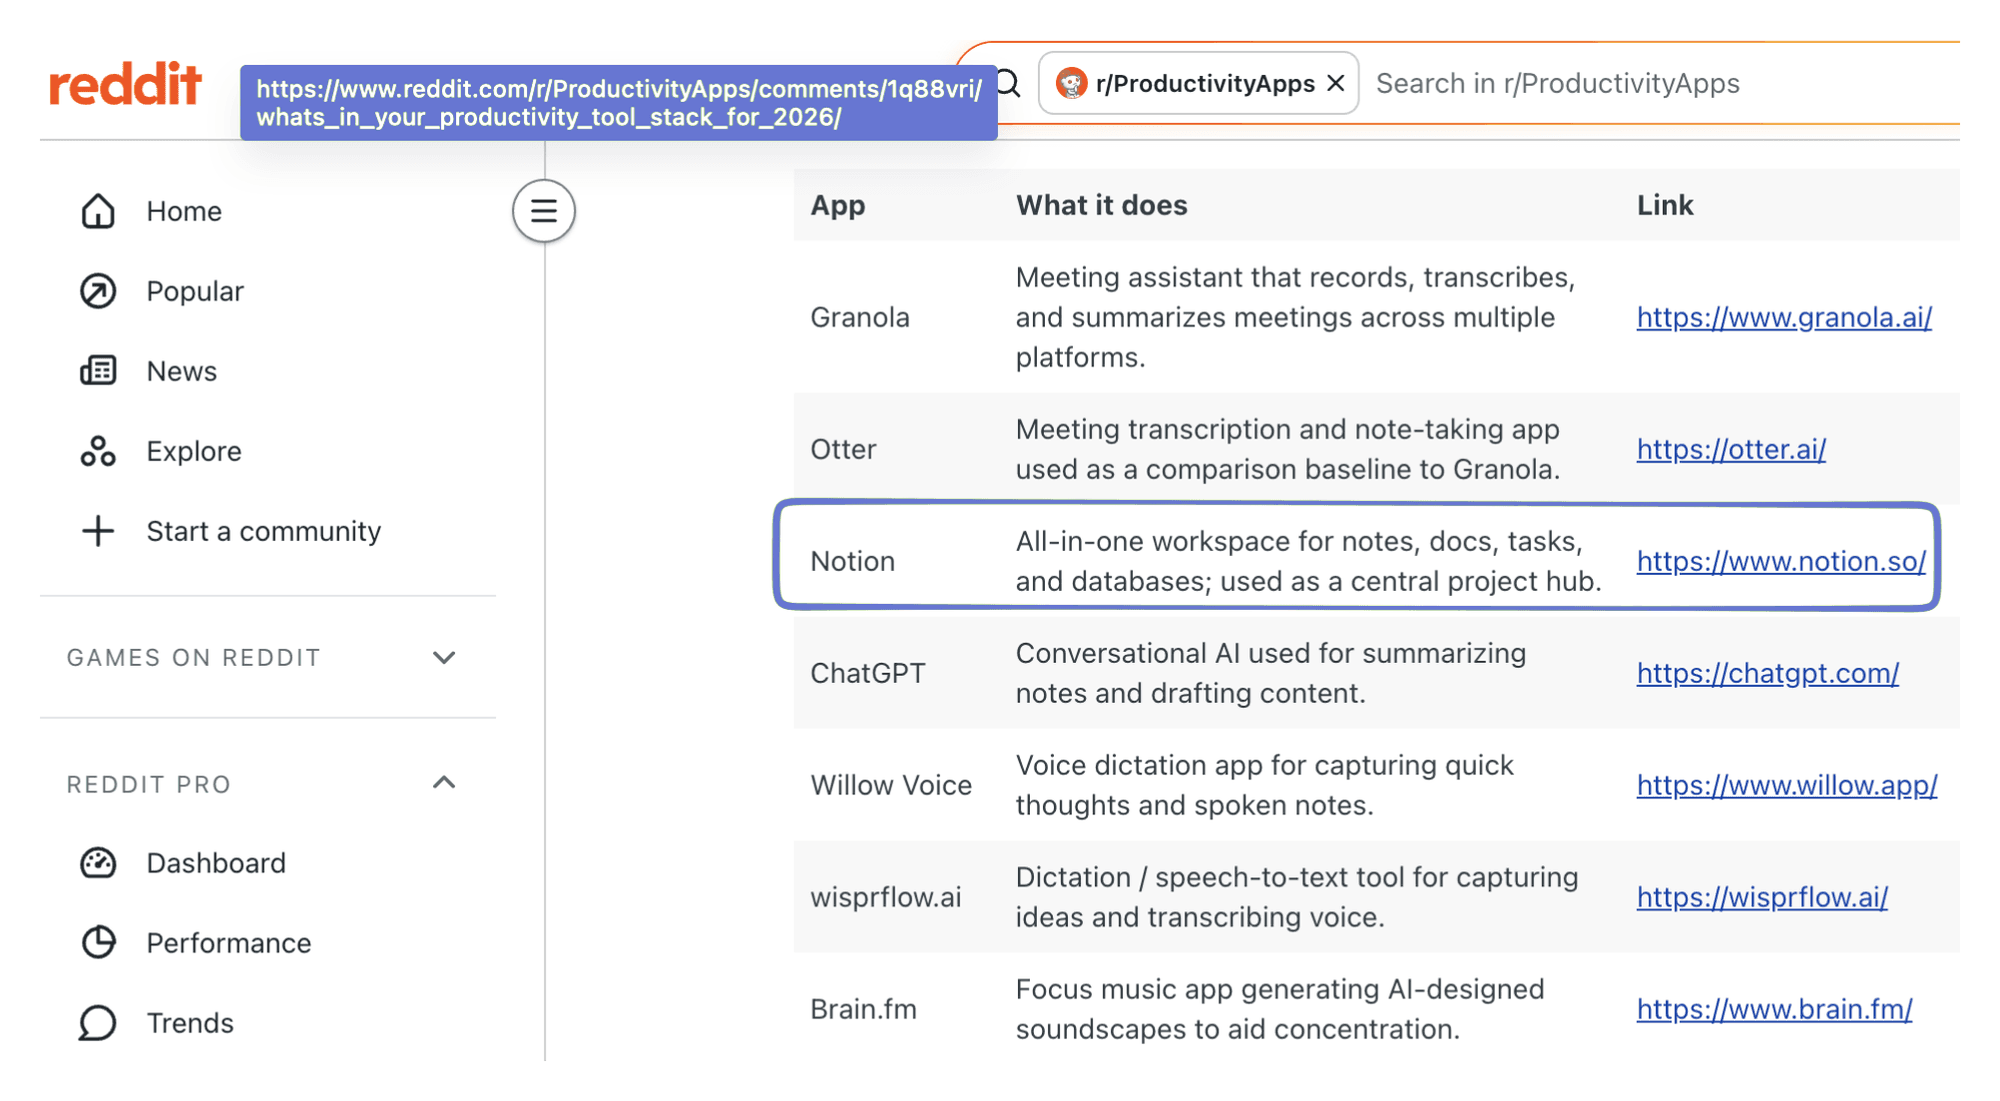Open the willow.app link
The width and height of the screenshot is (2000, 1101).
(1787, 785)
